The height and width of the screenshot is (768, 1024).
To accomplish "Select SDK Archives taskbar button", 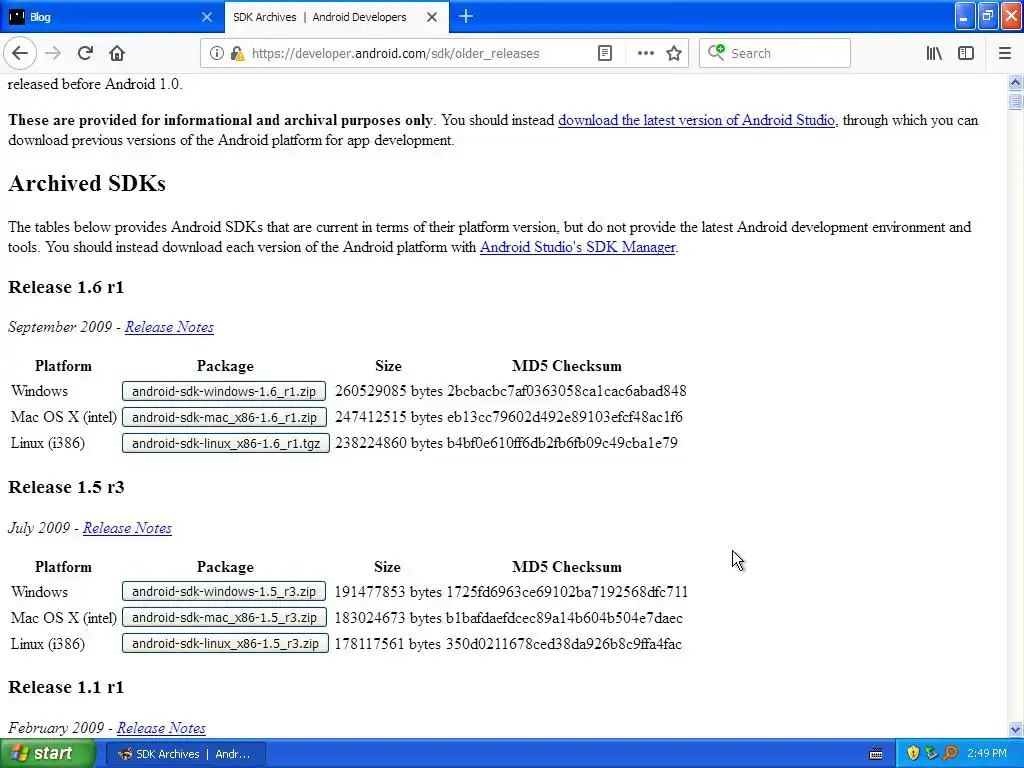I will coord(186,754).
